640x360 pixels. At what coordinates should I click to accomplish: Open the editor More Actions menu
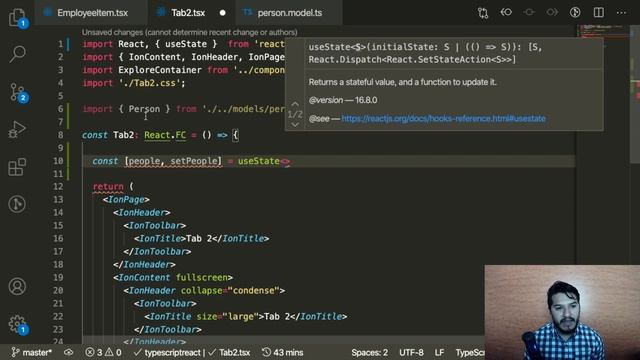621,13
